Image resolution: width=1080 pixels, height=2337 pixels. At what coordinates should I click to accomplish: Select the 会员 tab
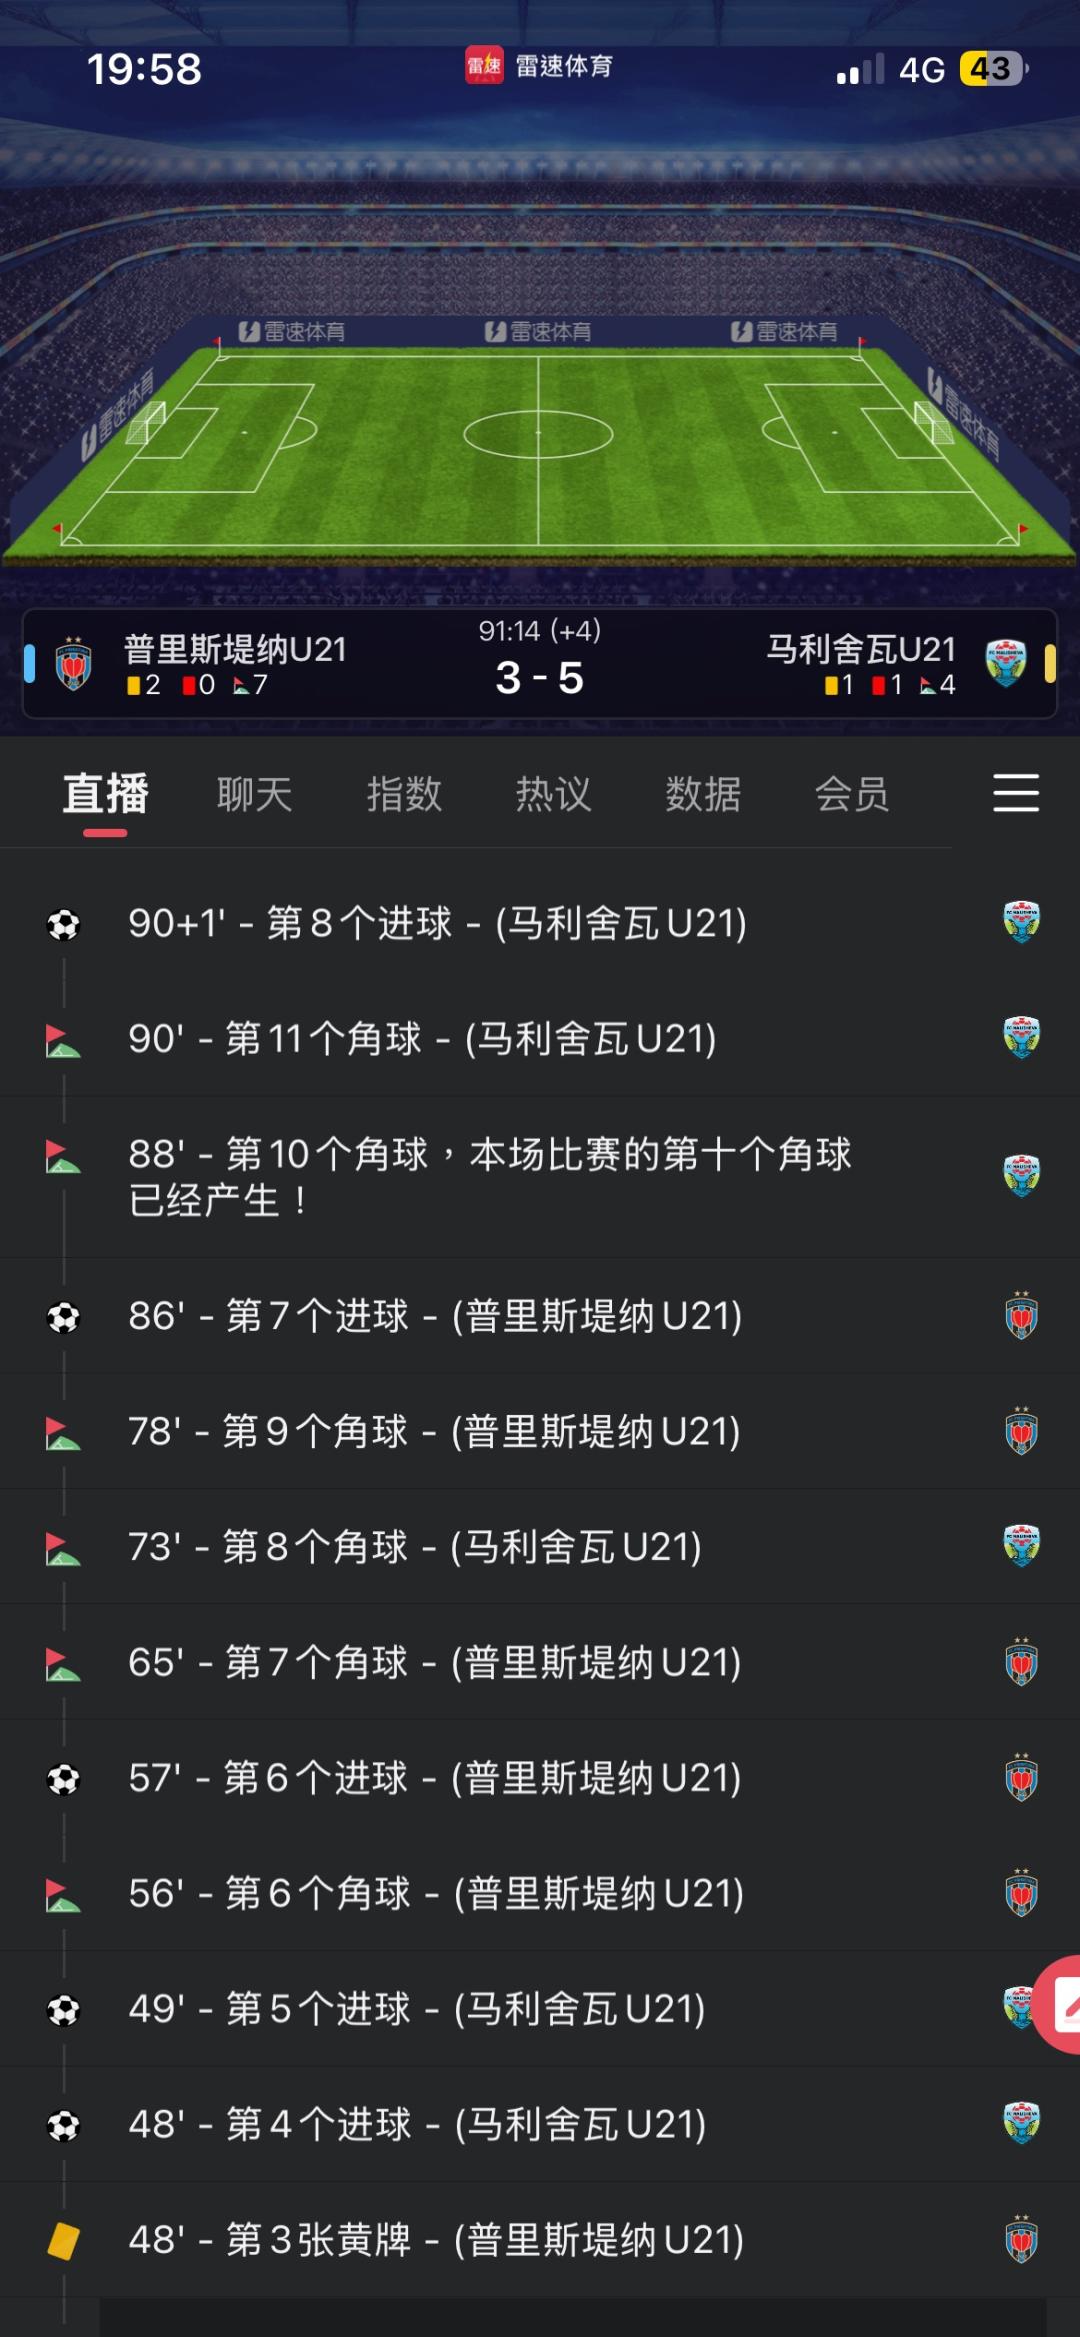[852, 795]
